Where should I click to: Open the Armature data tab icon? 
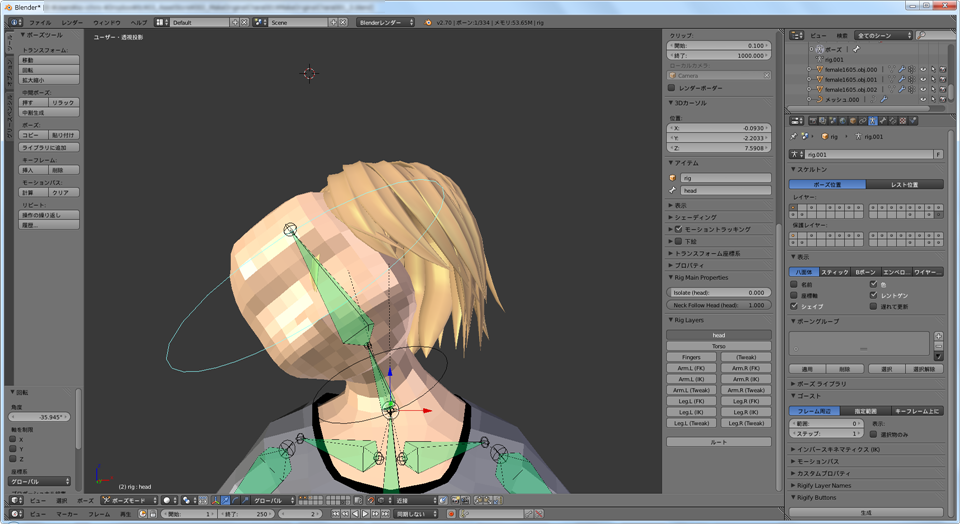coord(873,121)
